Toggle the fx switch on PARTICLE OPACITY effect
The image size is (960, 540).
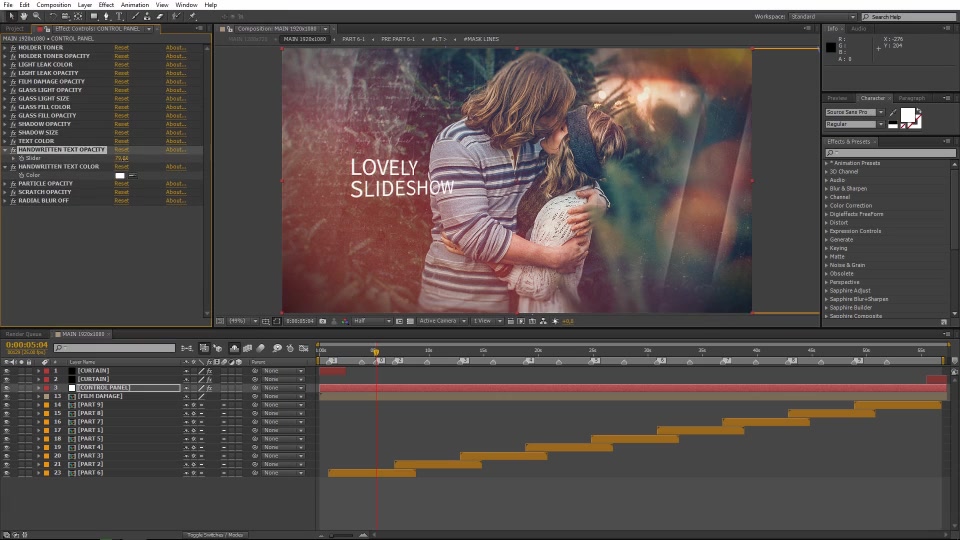(x=13, y=183)
